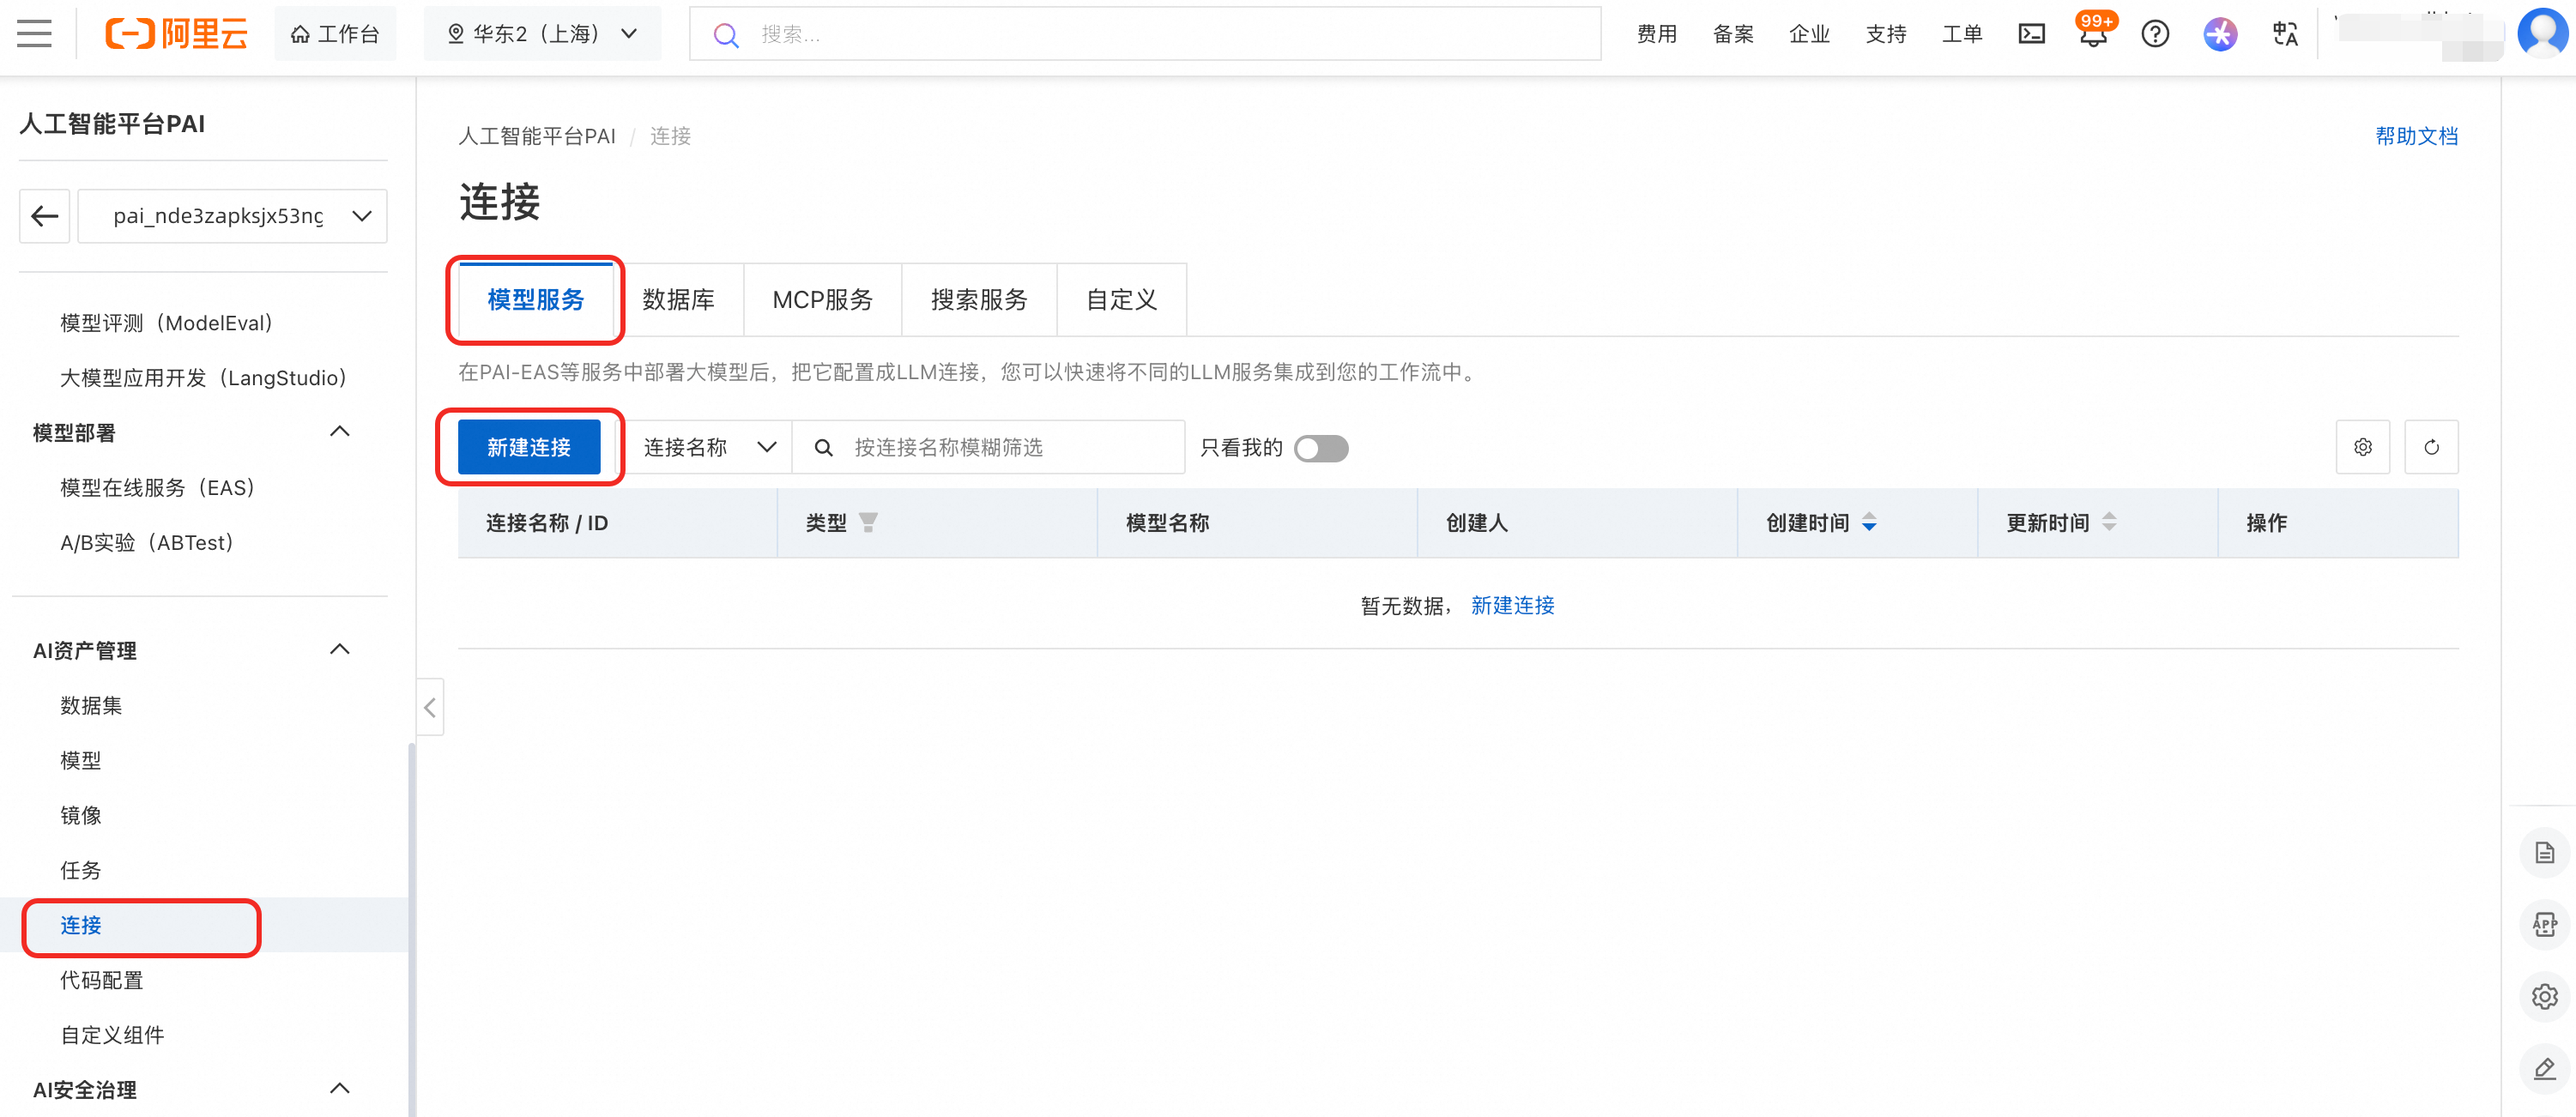Switch to the 数据库 tab
The image size is (2576, 1117).
click(678, 300)
